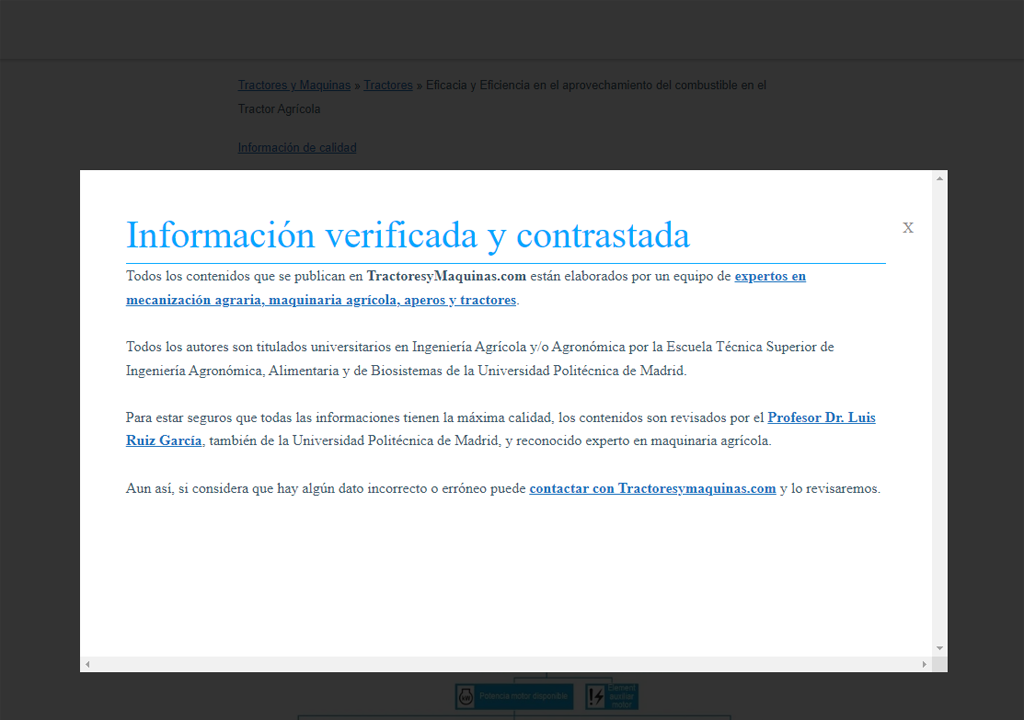Click the scroll up arrow in the modal
1024x720 pixels.
tap(940, 178)
